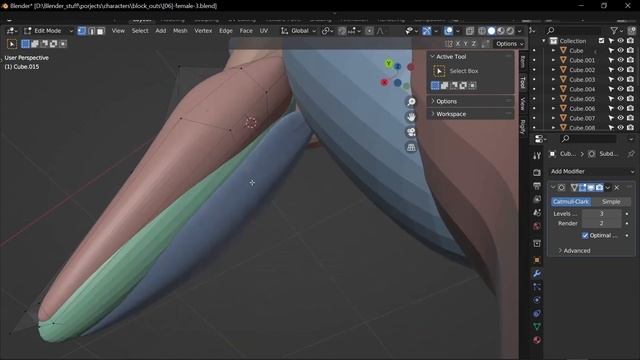
Task: Open the Add Modifier dropdown
Action: 591,171
